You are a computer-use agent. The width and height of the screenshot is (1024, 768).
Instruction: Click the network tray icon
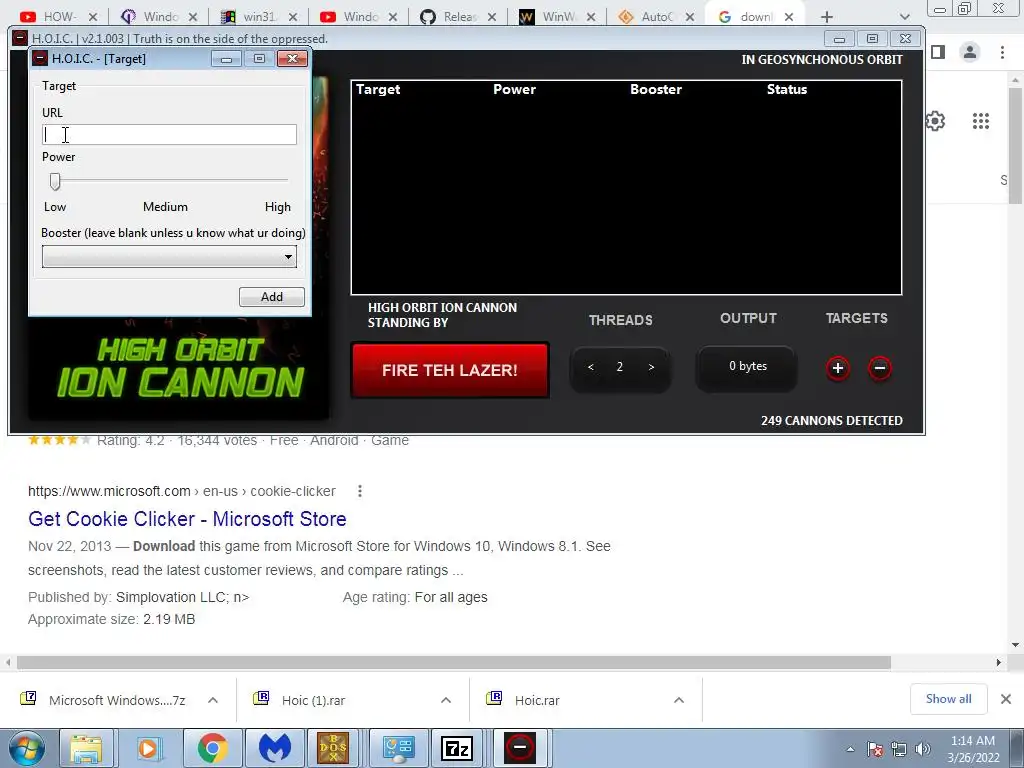tap(899, 749)
